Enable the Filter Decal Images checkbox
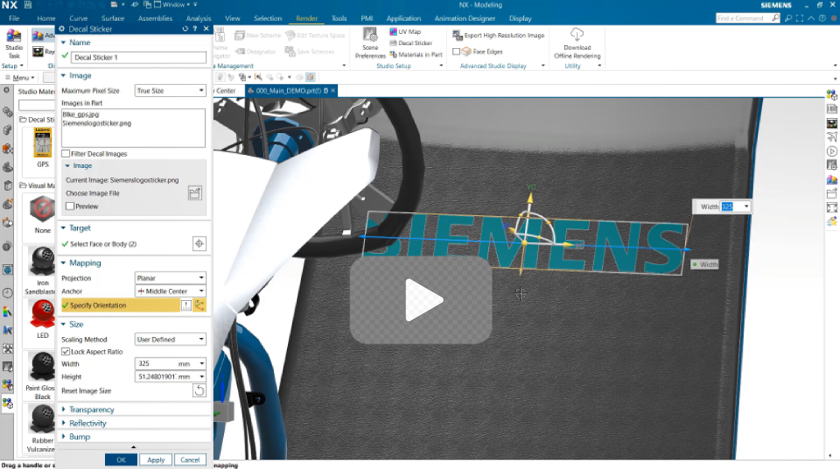Screen dimensions: 840x469 point(66,154)
